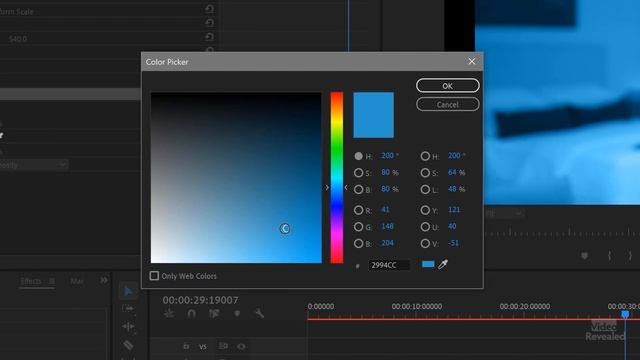Select the HSL Hue radio button

[x=425, y=156]
